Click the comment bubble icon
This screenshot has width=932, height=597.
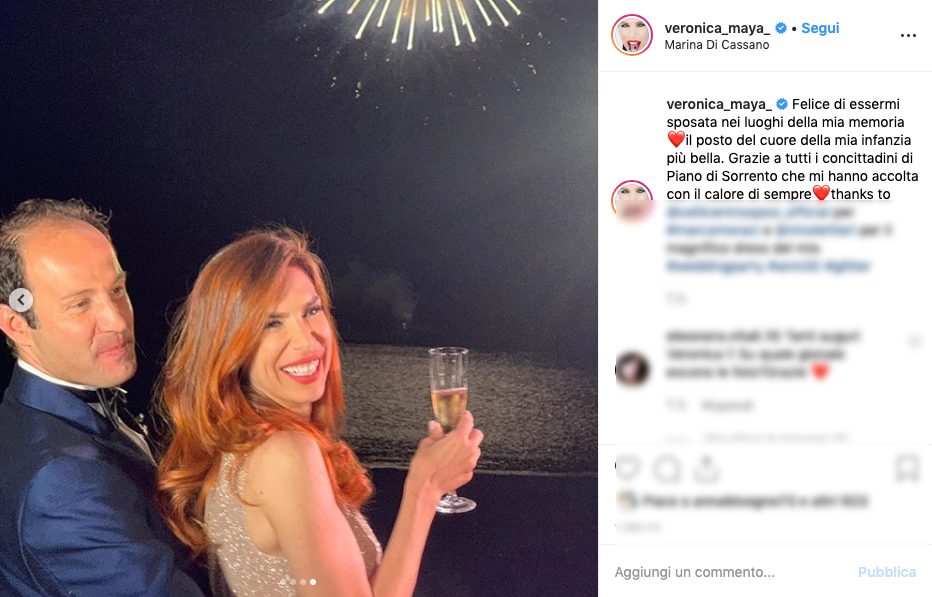[x=667, y=468]
